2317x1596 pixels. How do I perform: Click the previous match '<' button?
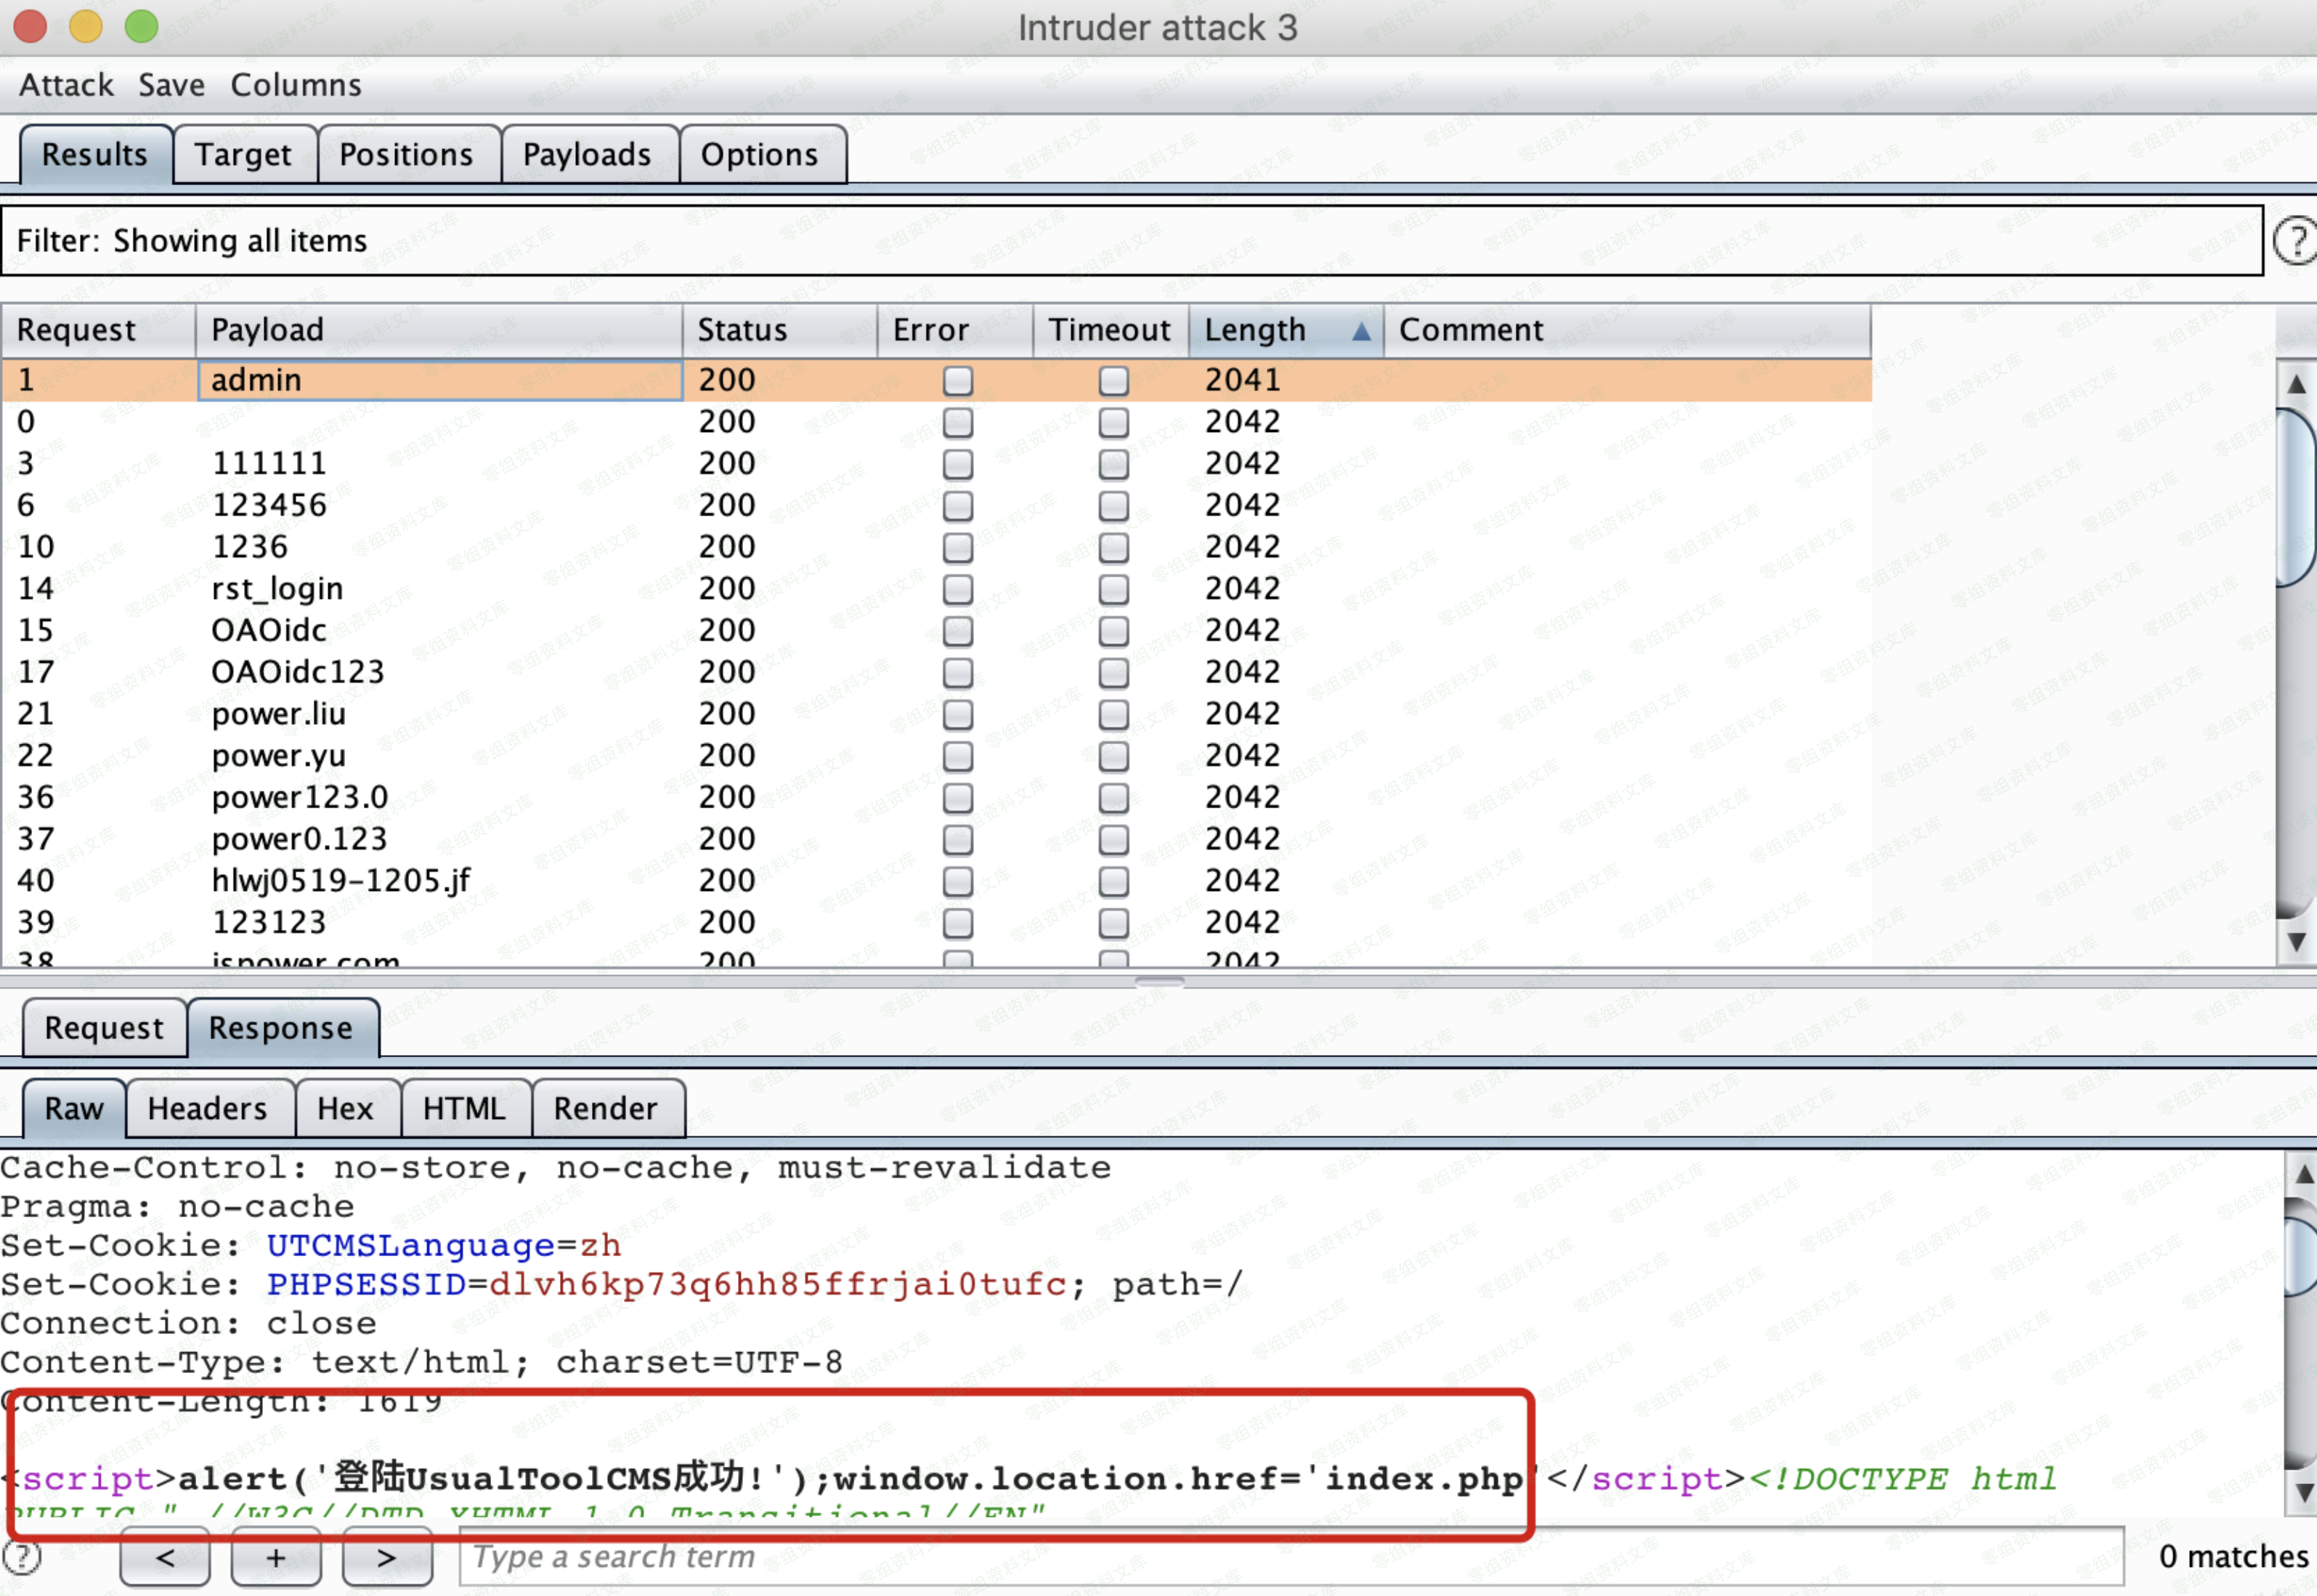tap(165, 1557)
